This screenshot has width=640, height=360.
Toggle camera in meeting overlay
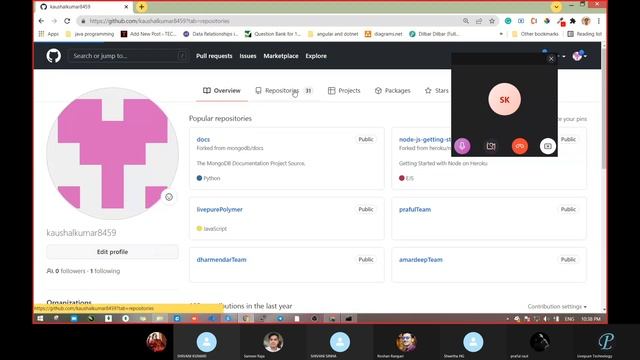[491, 146]
